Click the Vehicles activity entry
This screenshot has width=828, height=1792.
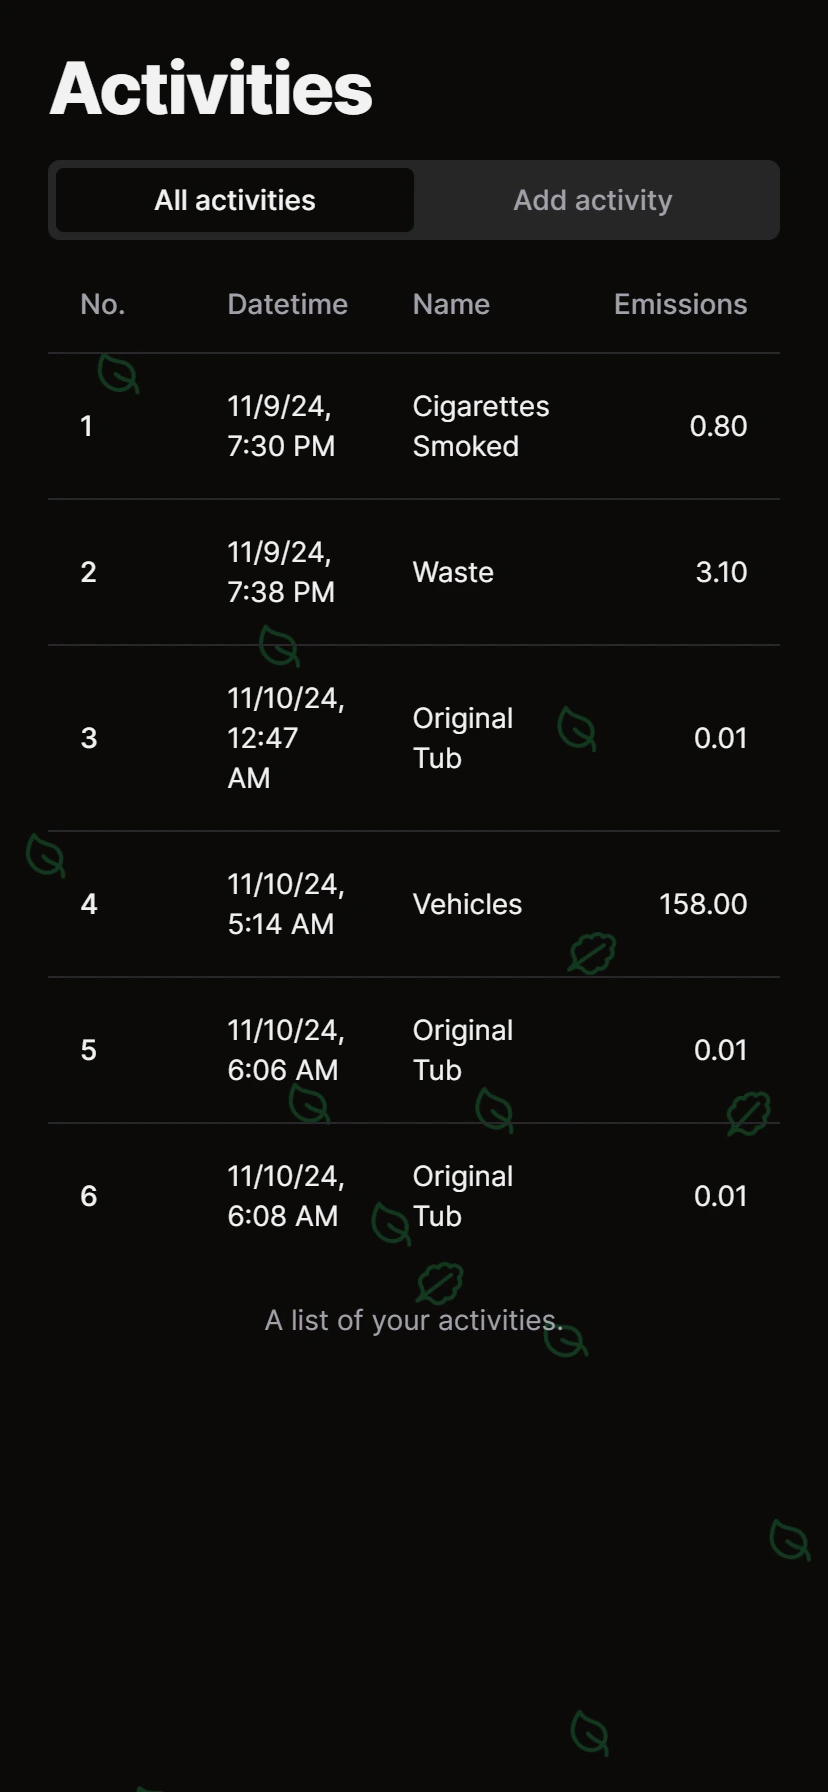pyautogui.click(x=467, y=904)
